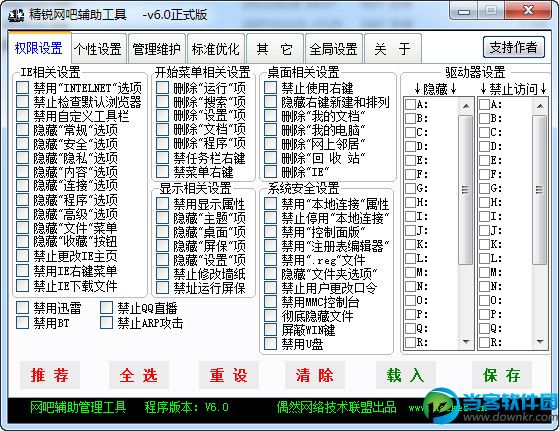The width and height of the screenshot is (559, 431).
Task: Check 删除"回收站" option
Action: pos(271,158)
